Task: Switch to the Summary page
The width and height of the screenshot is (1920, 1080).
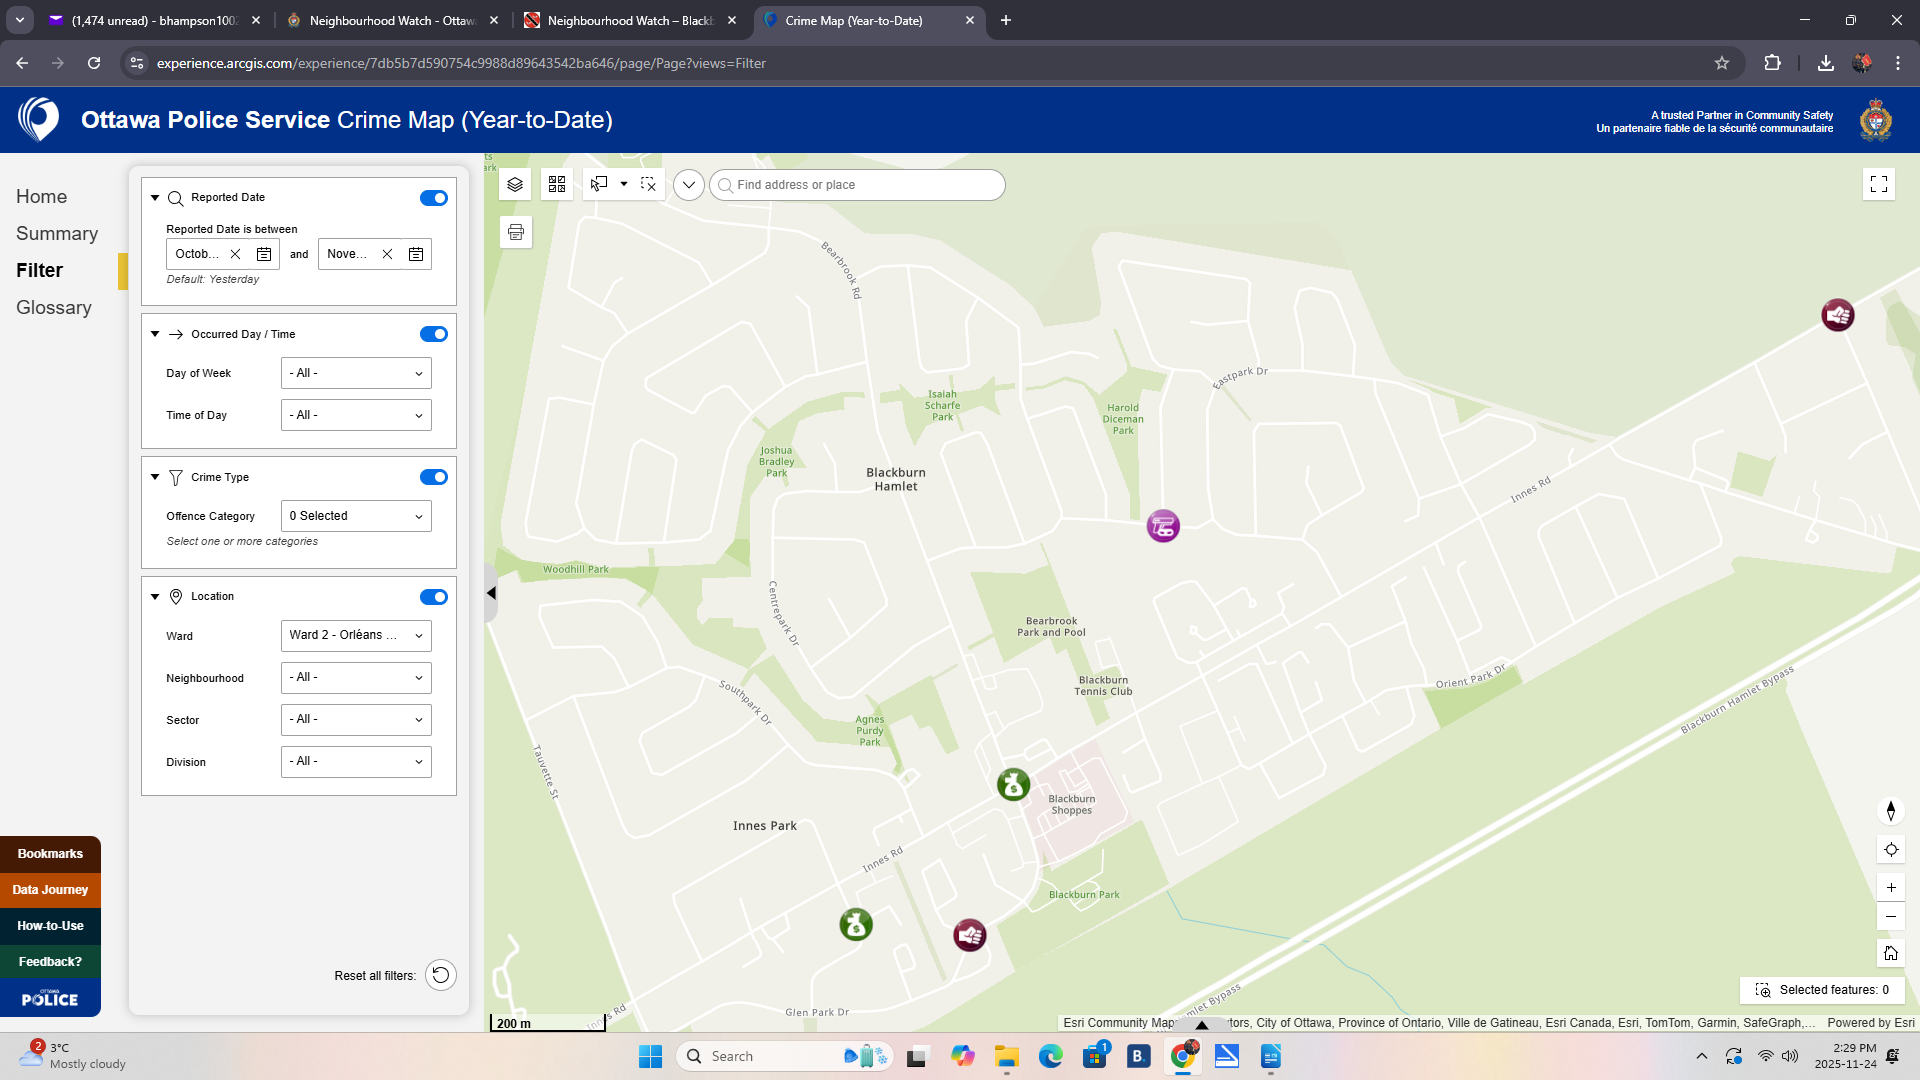Action: tap(56, 233)
